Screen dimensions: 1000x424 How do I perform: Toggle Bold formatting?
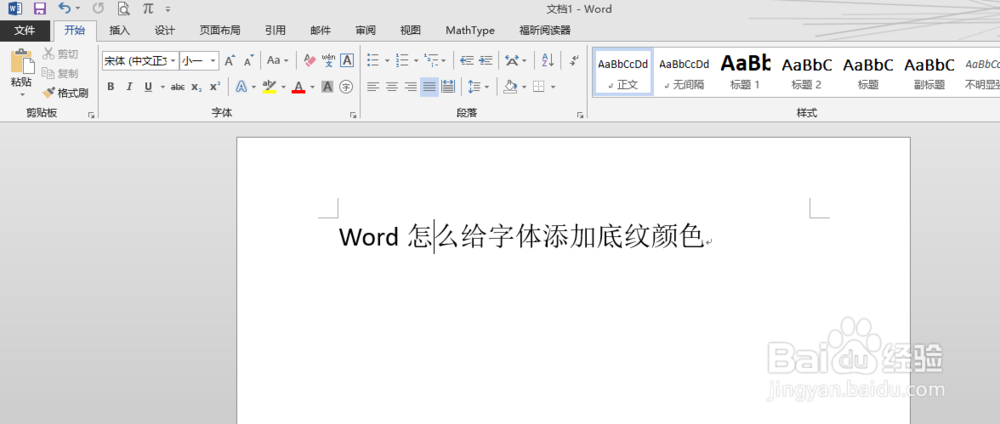pos(111,87)
